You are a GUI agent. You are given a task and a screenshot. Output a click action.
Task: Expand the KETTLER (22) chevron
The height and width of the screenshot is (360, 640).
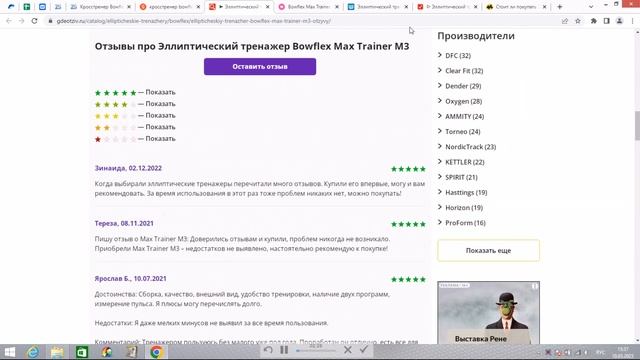coord(440,162)
